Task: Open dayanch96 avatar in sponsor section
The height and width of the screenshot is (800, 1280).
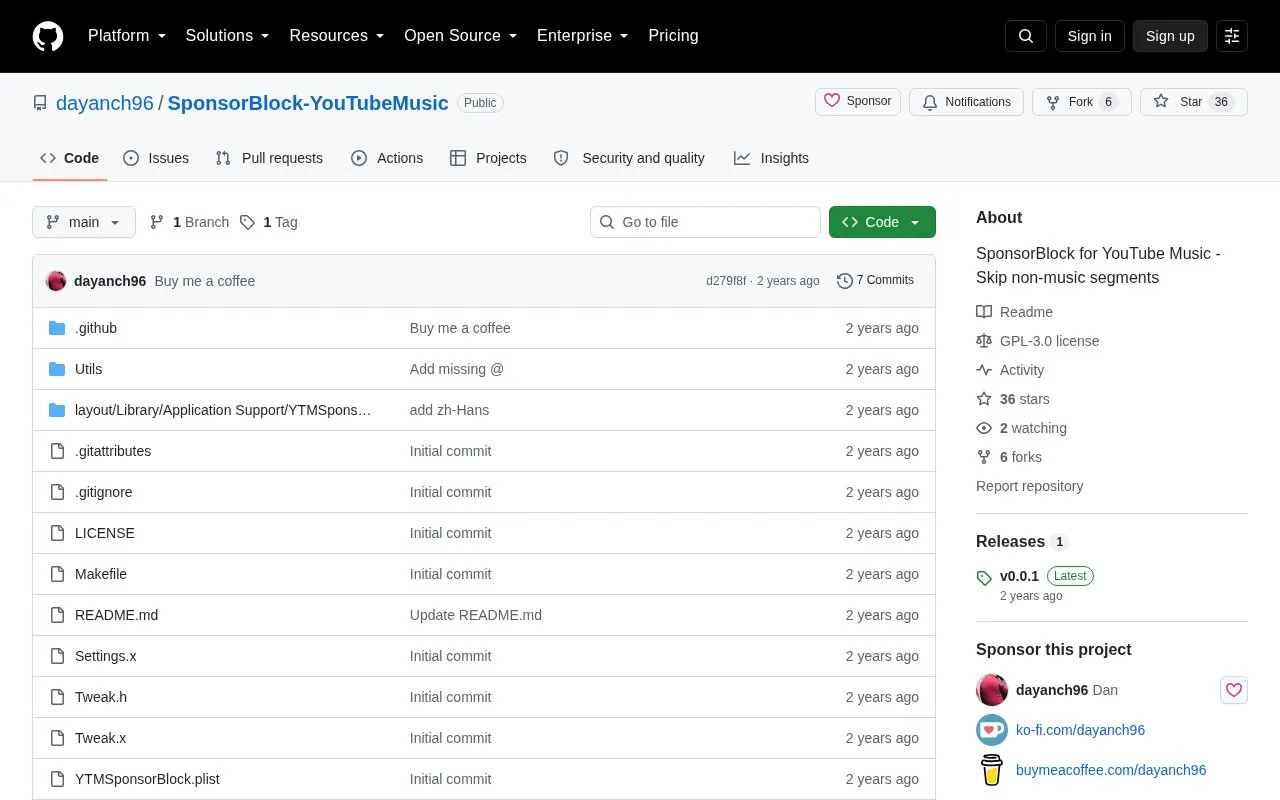Action: 992,690
